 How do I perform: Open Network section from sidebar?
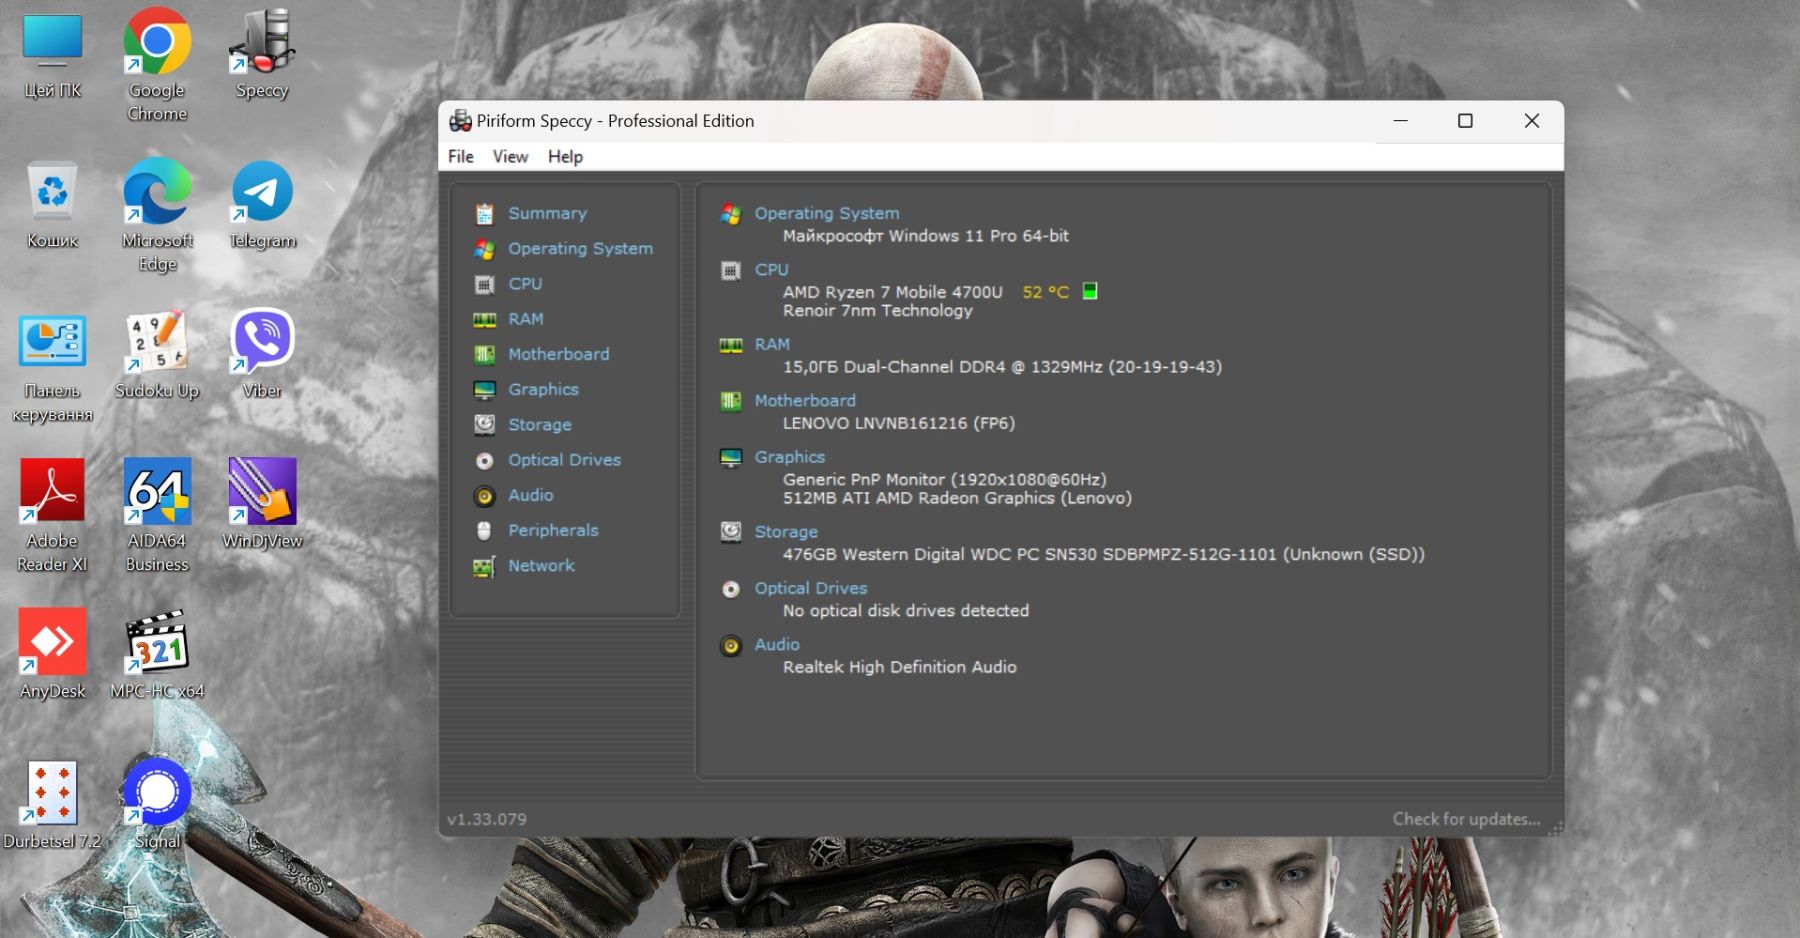click(541, 565)
